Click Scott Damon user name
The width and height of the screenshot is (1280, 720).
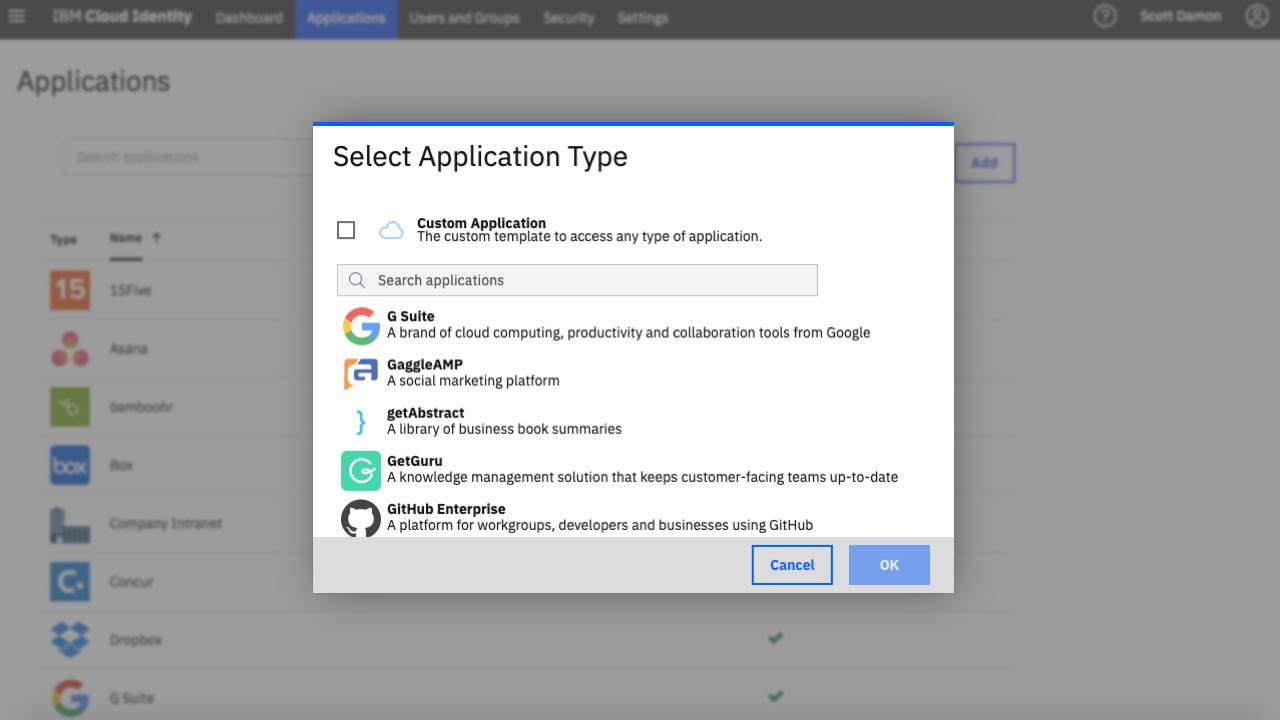pos(1181,17)
